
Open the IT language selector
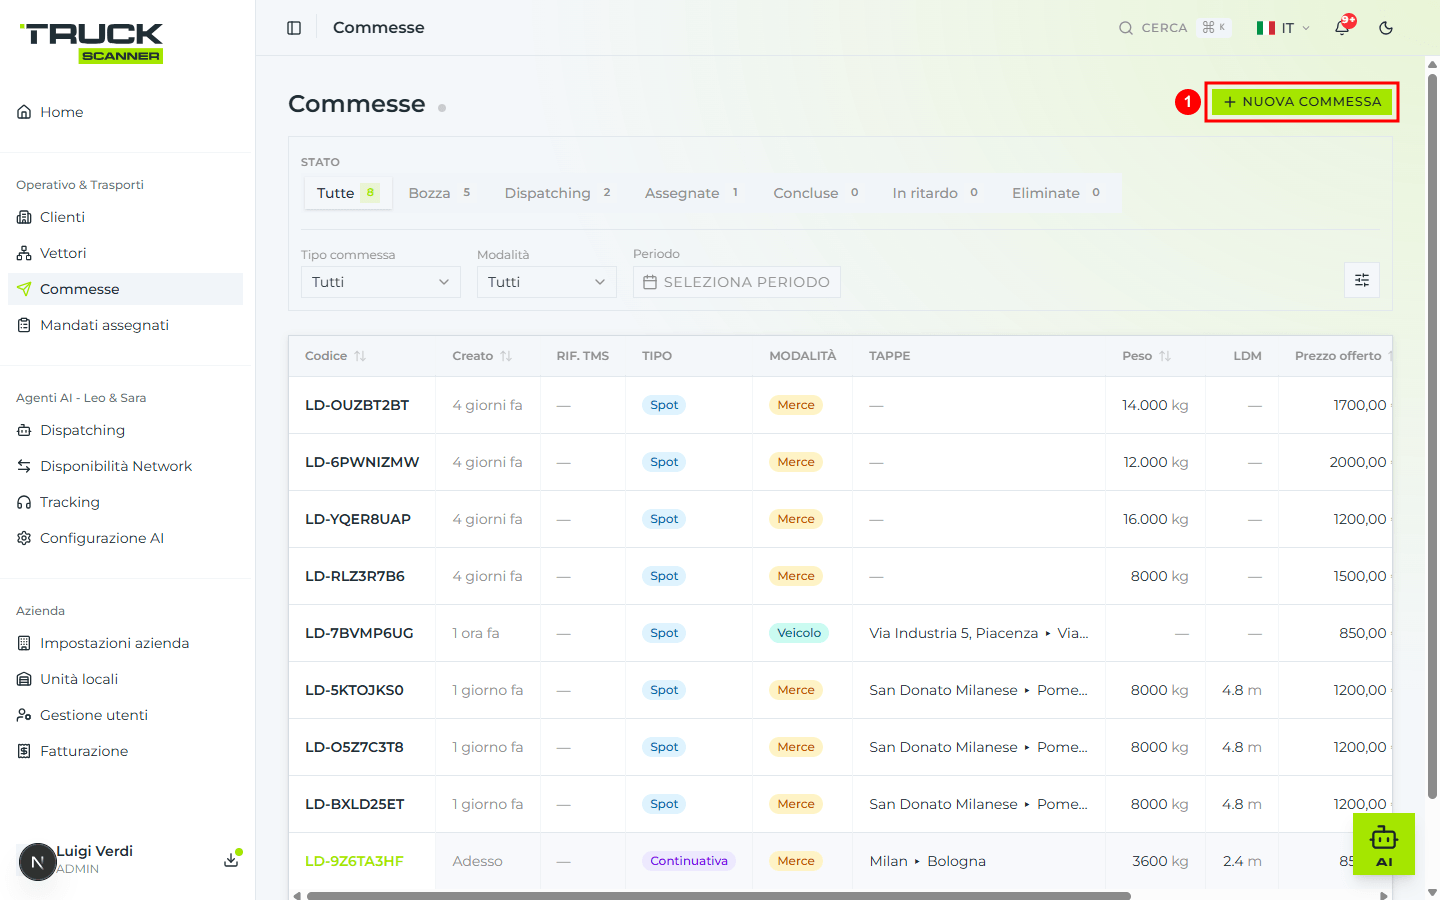click(1283, 28)
